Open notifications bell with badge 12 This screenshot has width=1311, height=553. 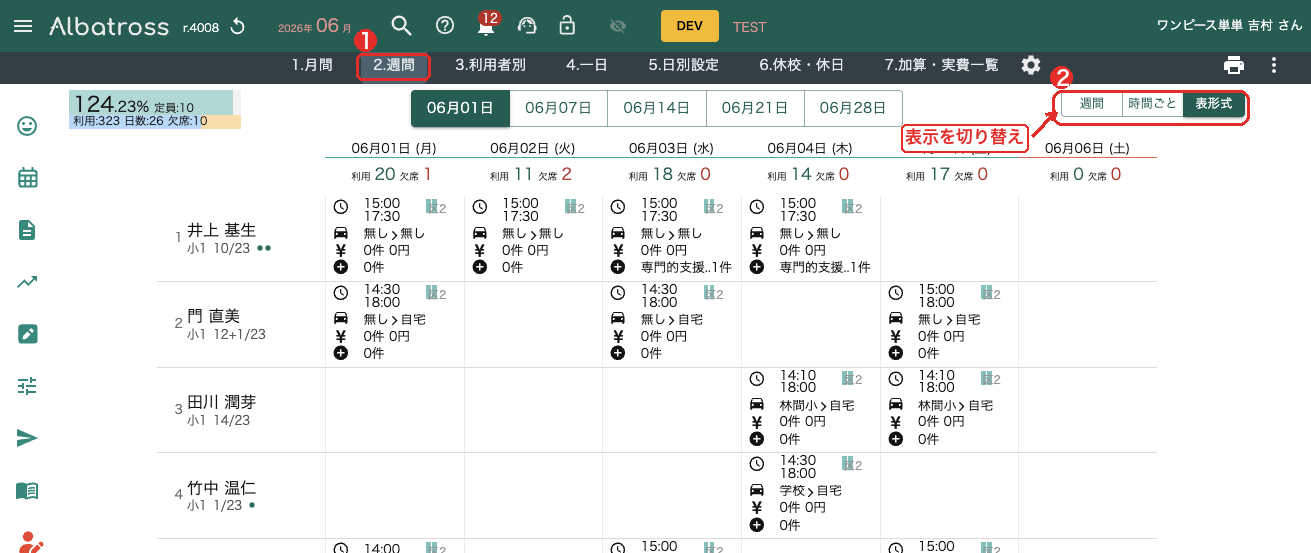click(486, 26)
